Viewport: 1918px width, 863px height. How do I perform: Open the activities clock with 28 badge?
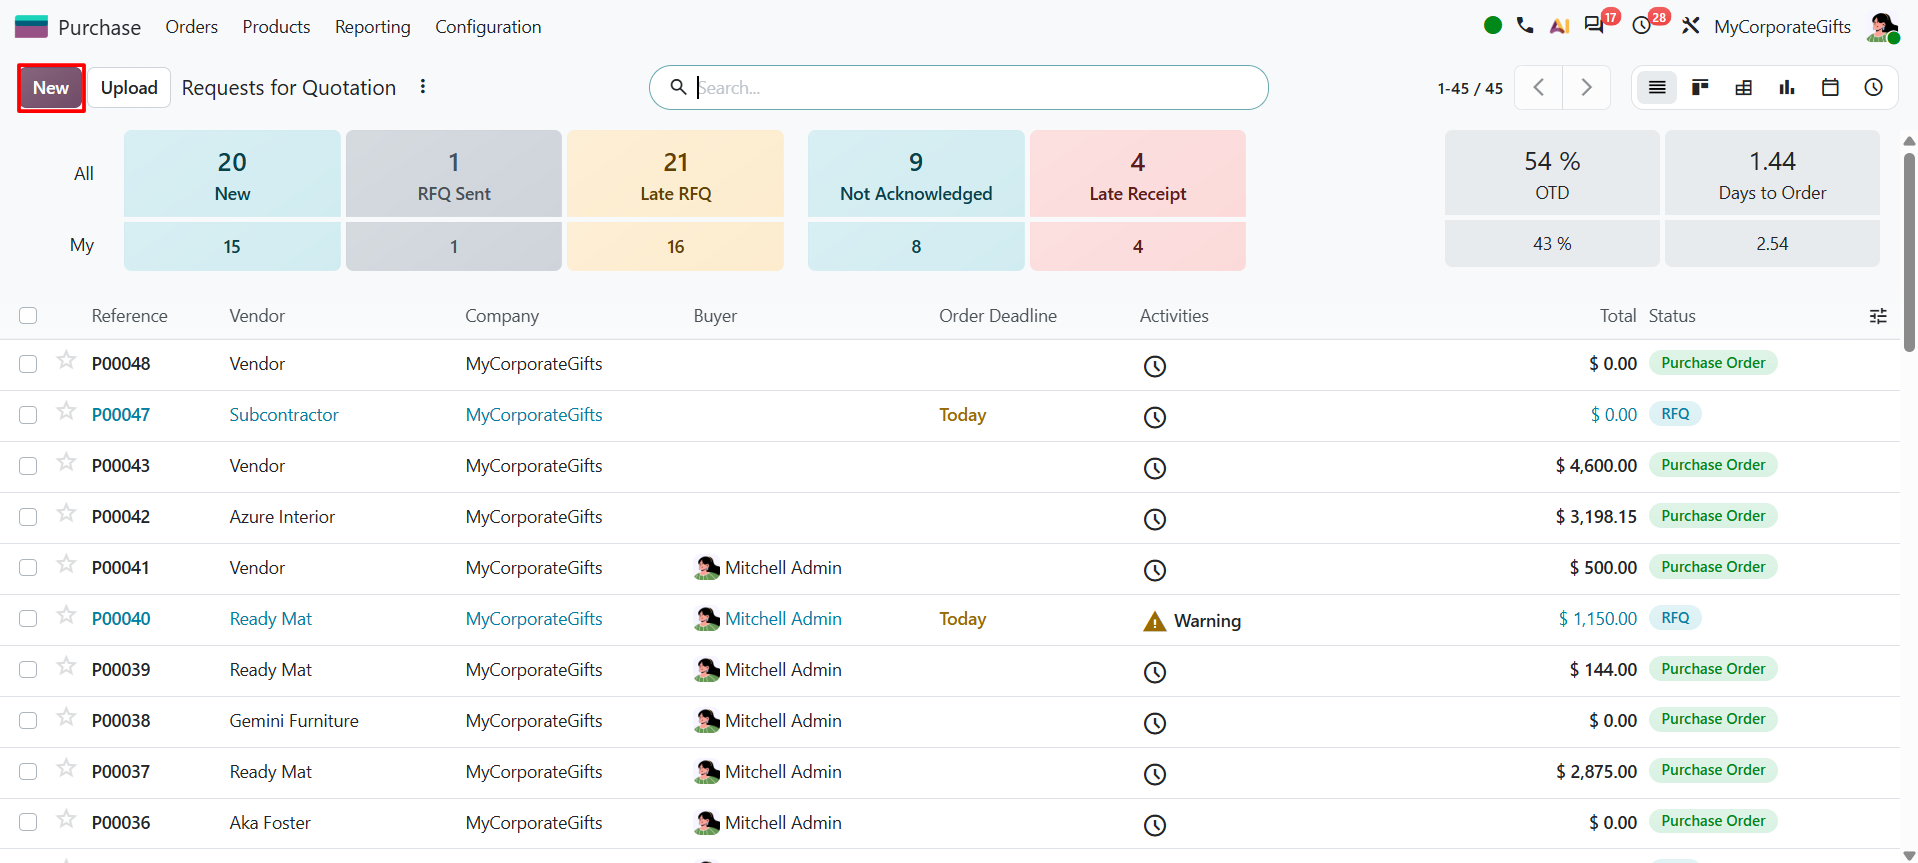[x=1642, y=26]
